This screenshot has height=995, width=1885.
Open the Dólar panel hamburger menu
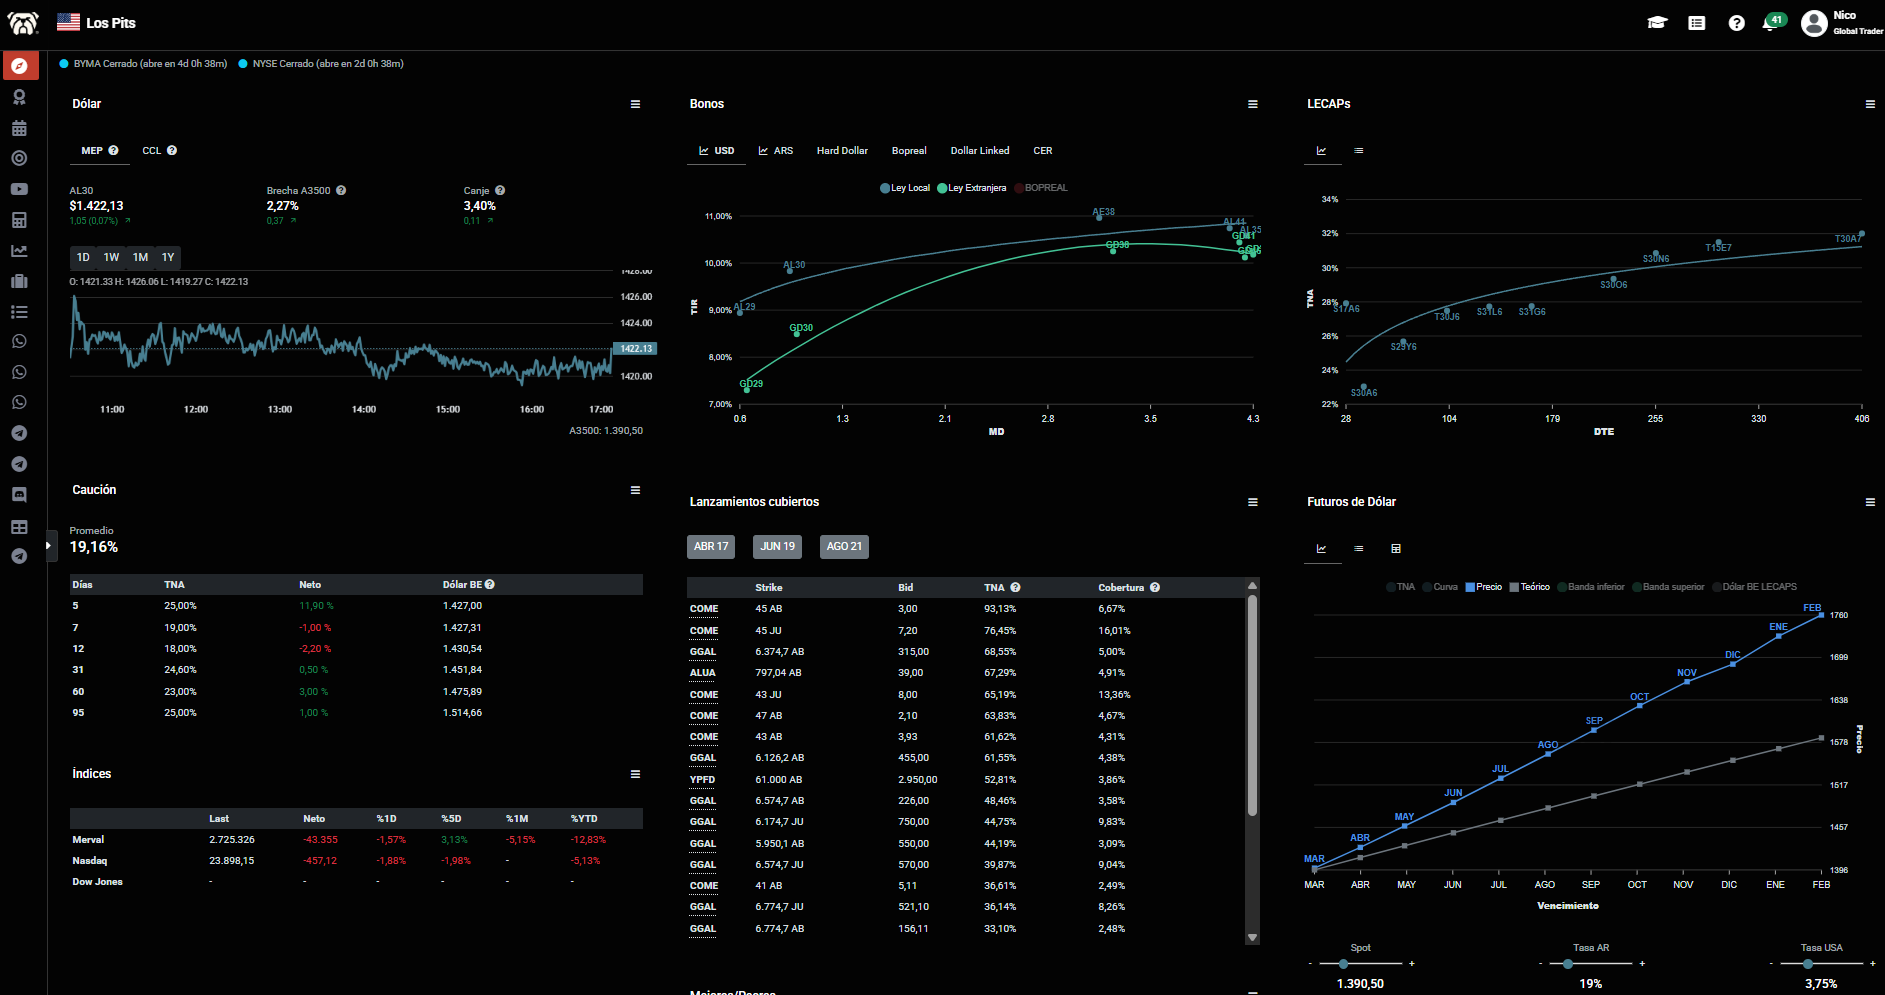coord(635,104)
